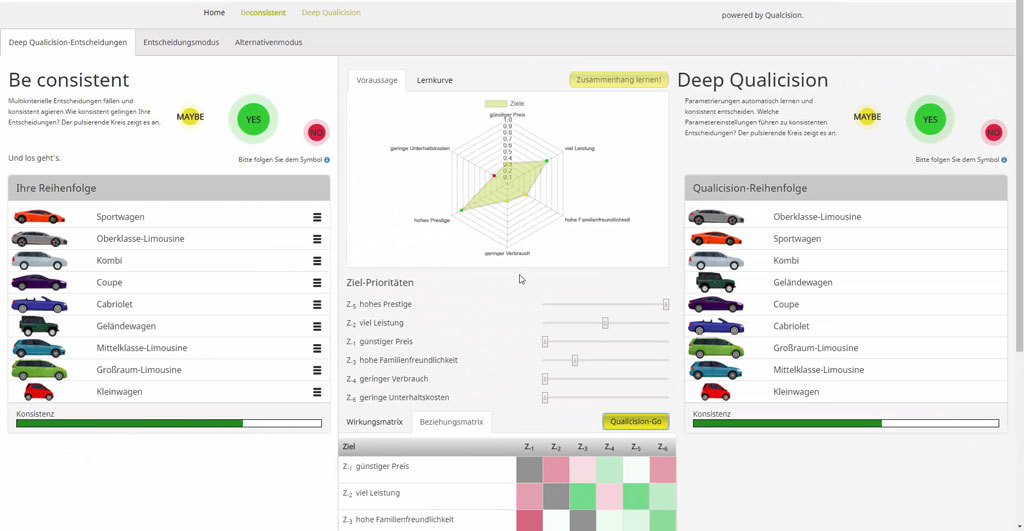This screenshot has height=531, width=1024.
Task: Click the yellow MAYBE circle under Be consistent
Action: [190, 117]
